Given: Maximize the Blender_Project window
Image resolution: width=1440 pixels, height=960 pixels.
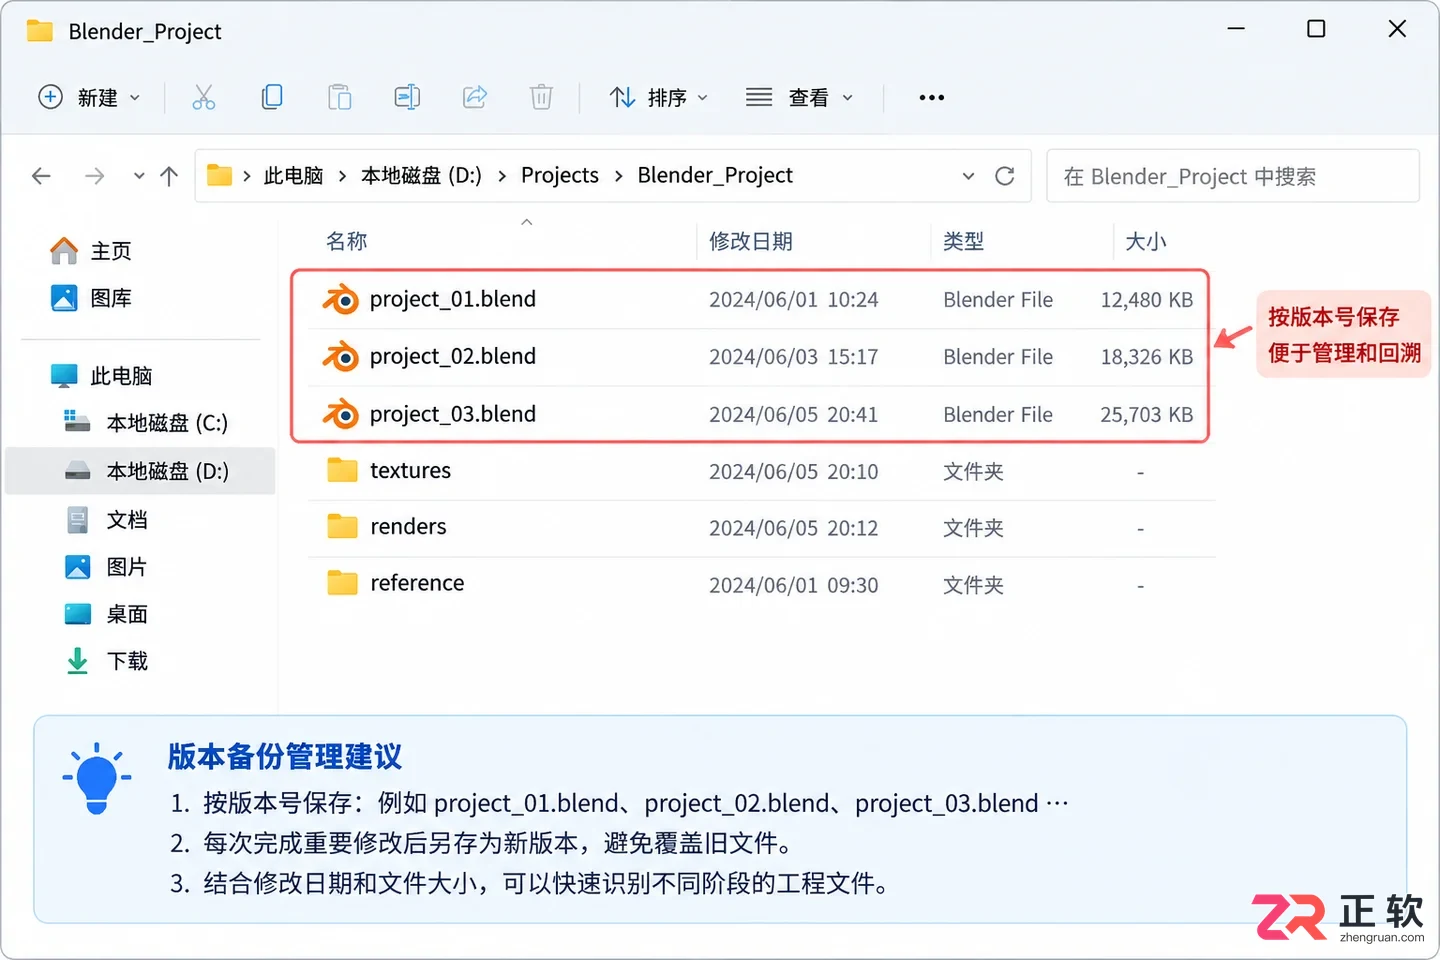Looking at the screenshot, I should click(x=1316, y=29).
